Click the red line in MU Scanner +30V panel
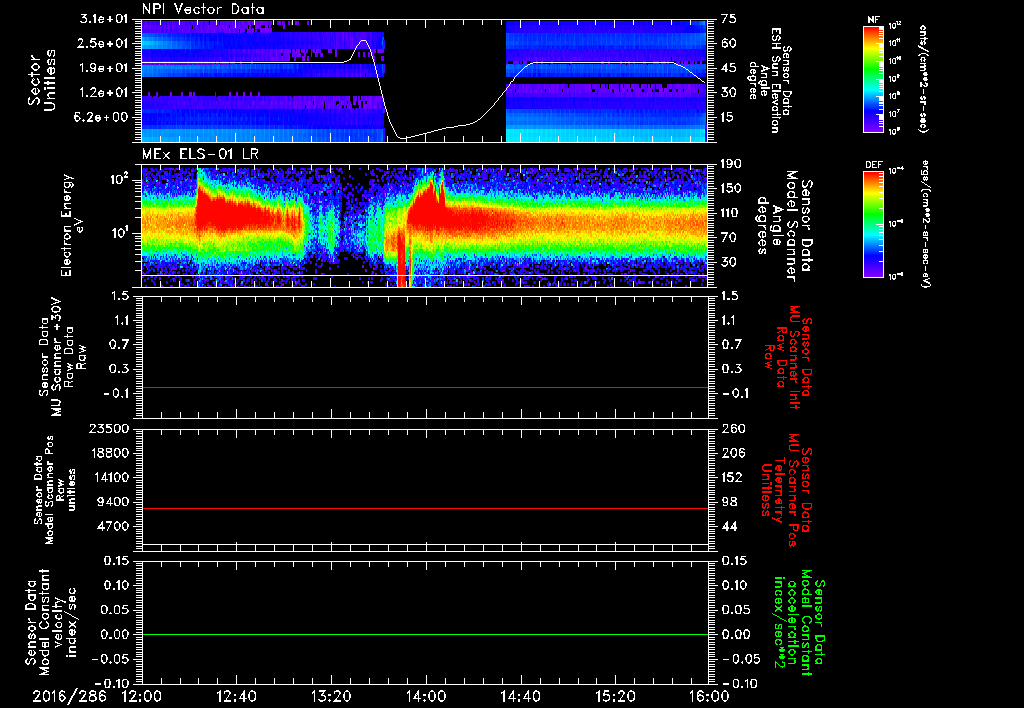 pyautogui.click(x=424, y=387)
